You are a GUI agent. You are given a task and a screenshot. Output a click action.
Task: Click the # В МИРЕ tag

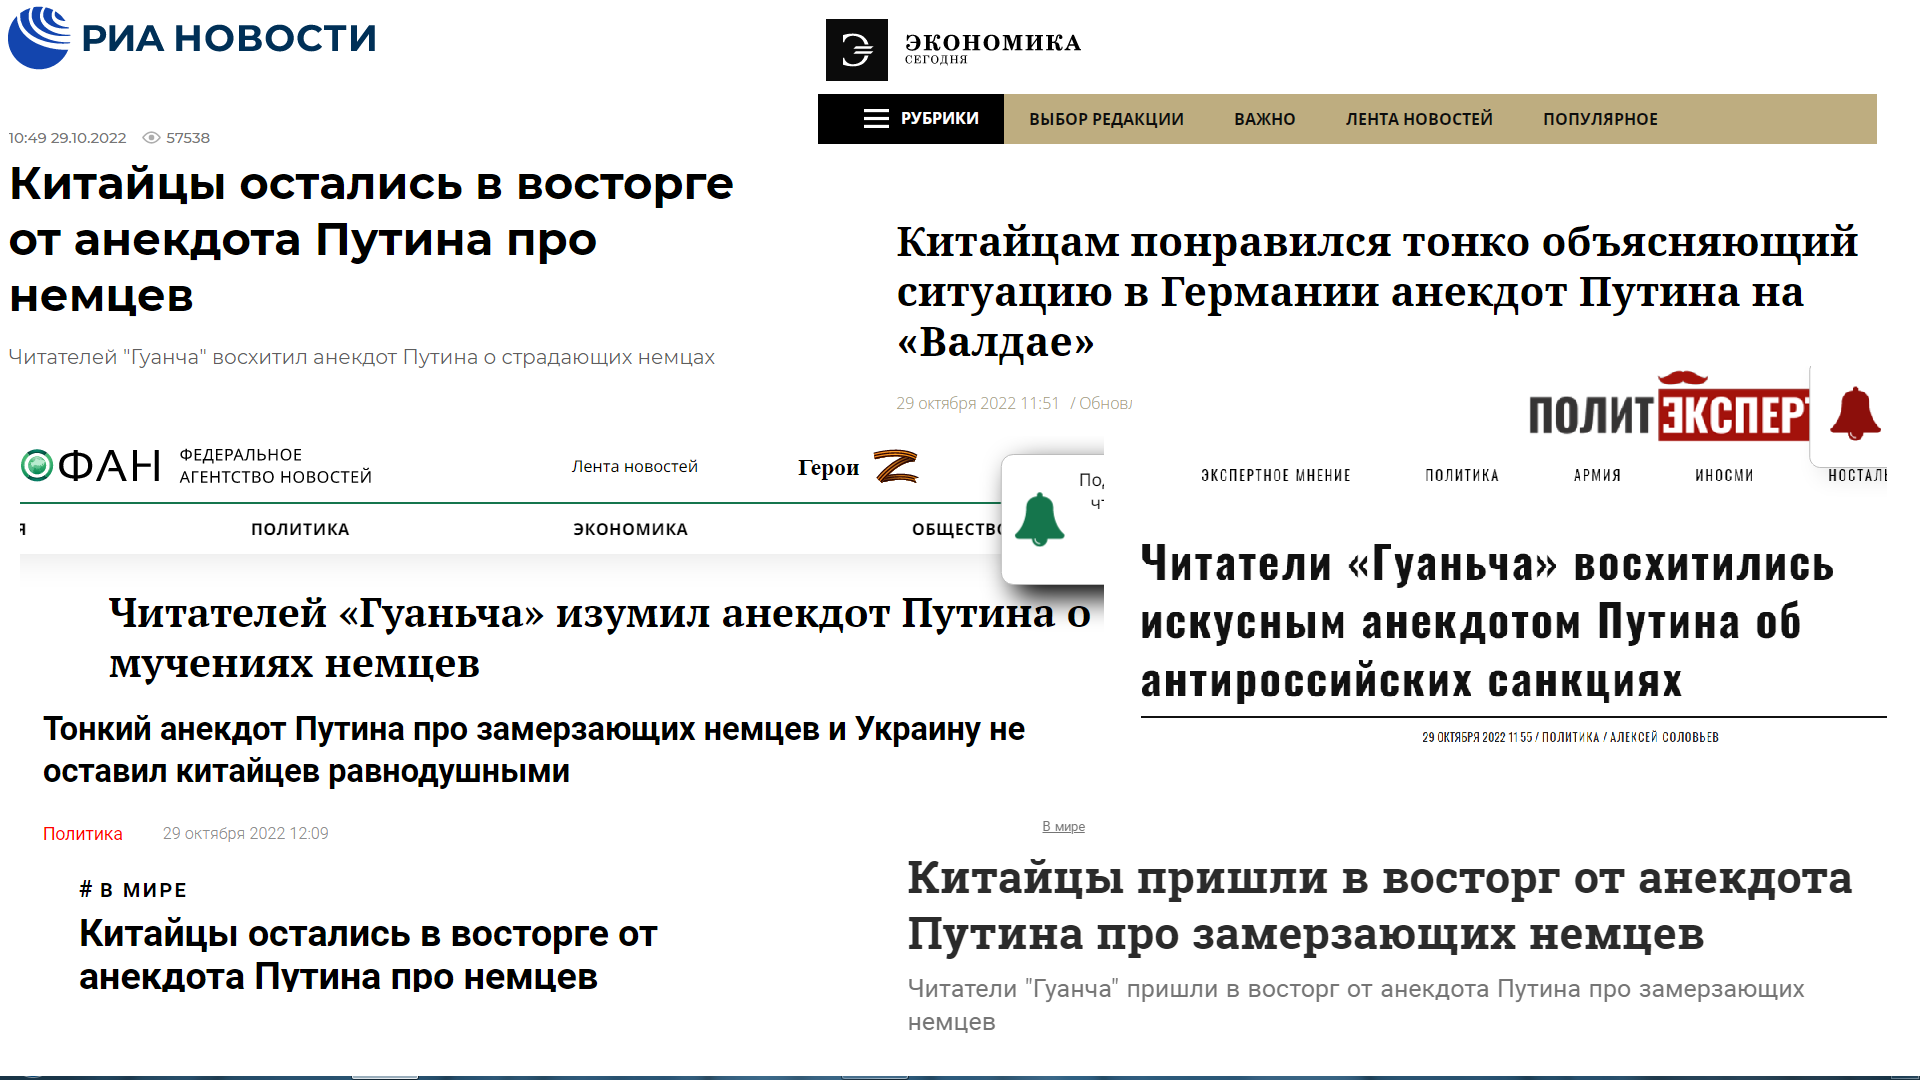tap(133, 890)
